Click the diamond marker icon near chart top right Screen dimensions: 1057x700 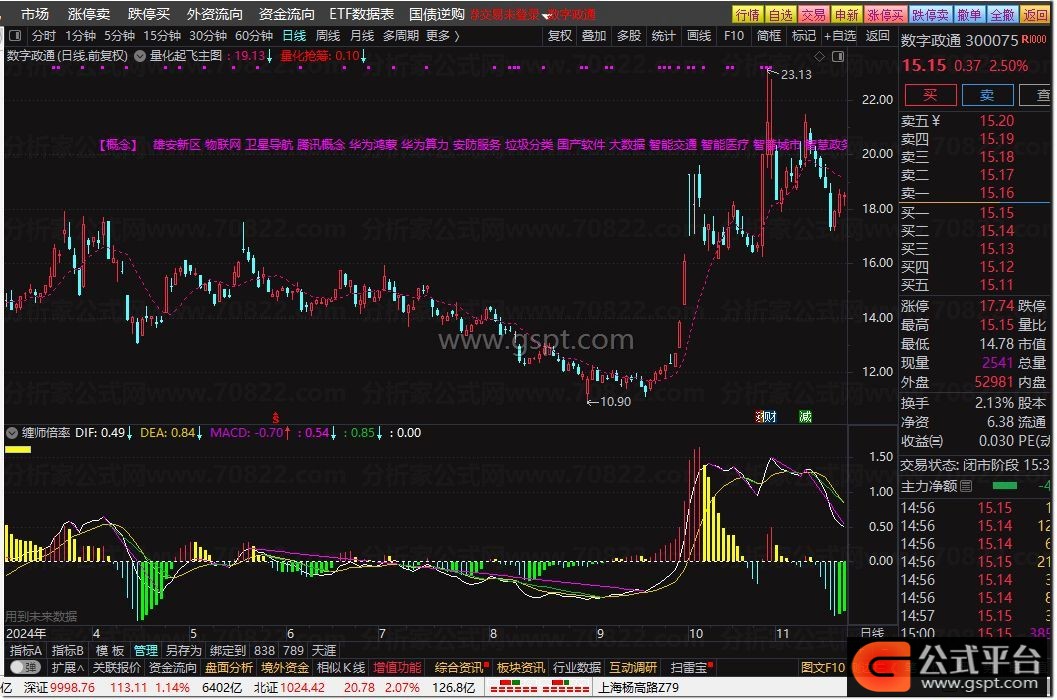point(820,57)
